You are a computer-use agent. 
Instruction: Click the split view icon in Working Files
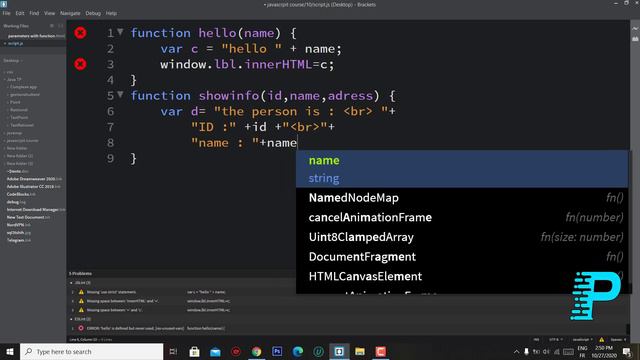60,26
